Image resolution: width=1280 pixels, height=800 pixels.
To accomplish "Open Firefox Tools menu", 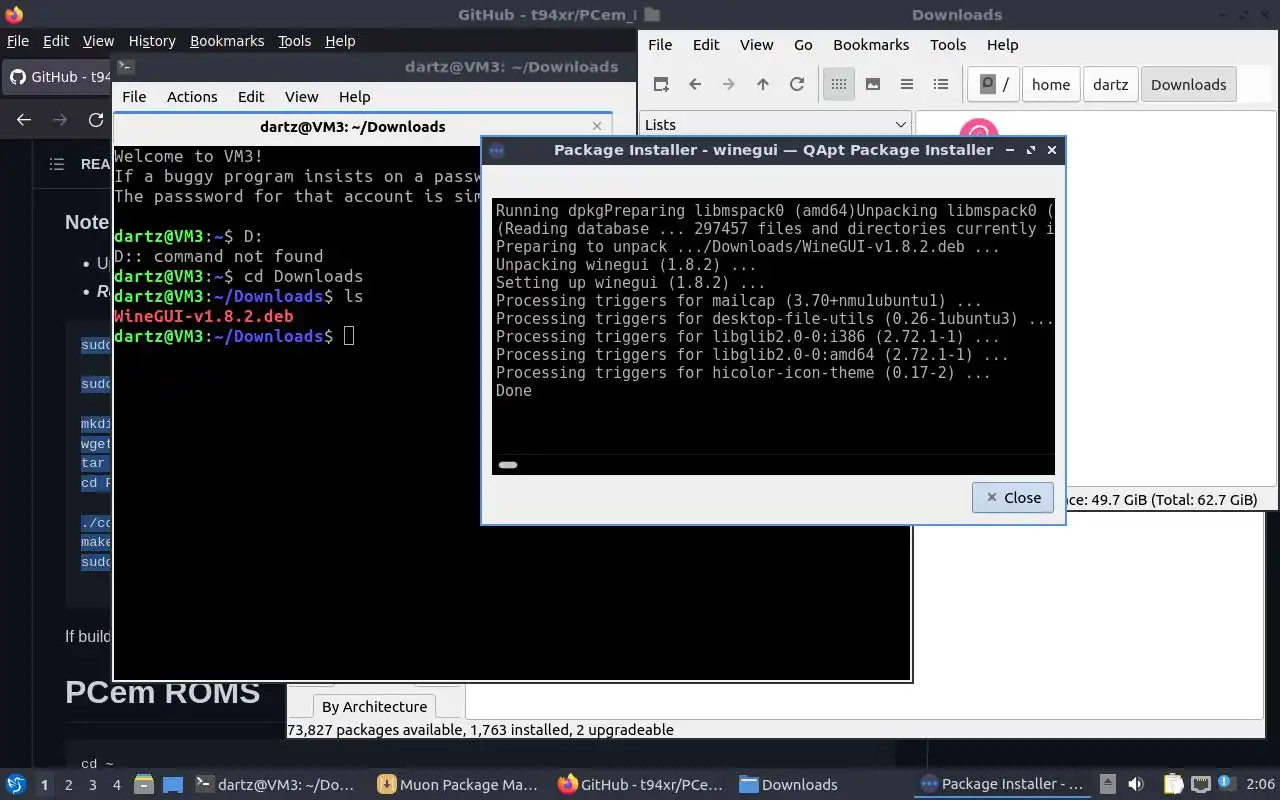I will click(x=294, y=41).
